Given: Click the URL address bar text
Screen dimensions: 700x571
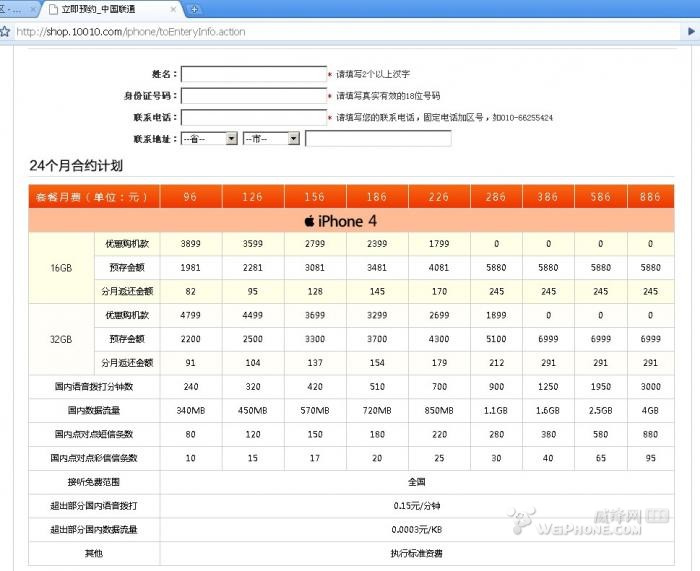Looking at the screenshot, I should click(131, 32).
